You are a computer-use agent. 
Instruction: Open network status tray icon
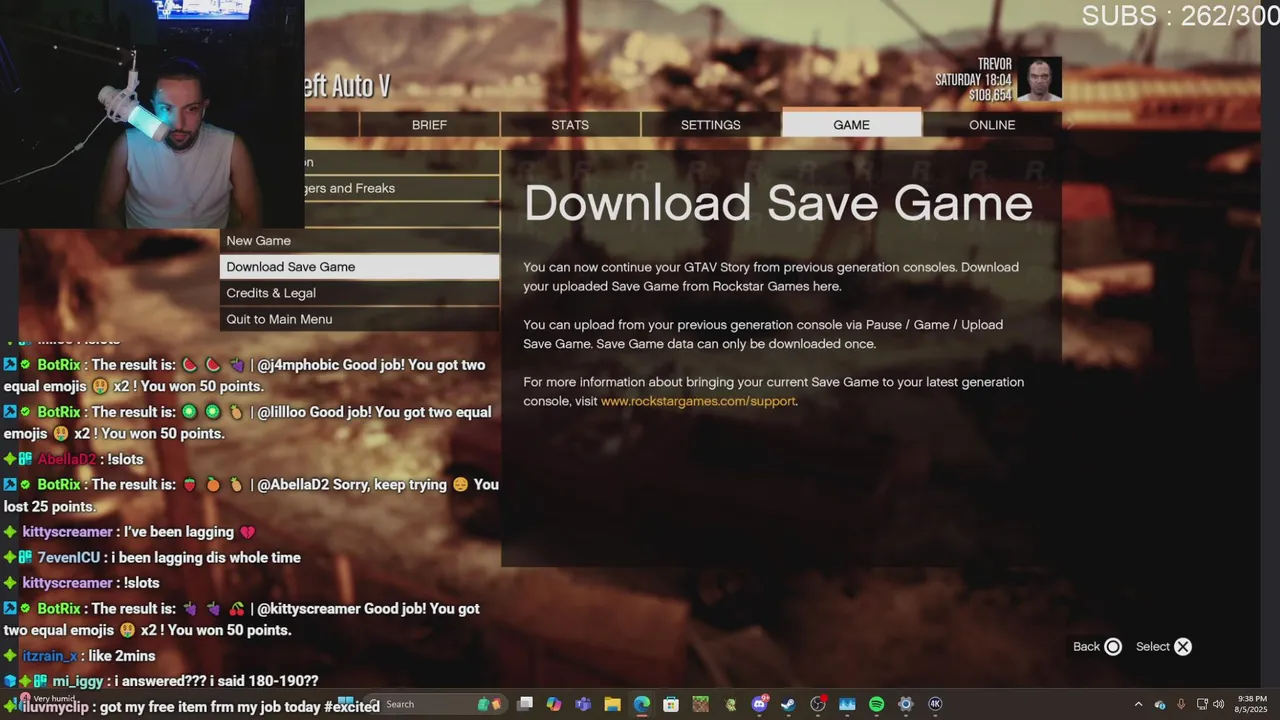coord(1202,704)
